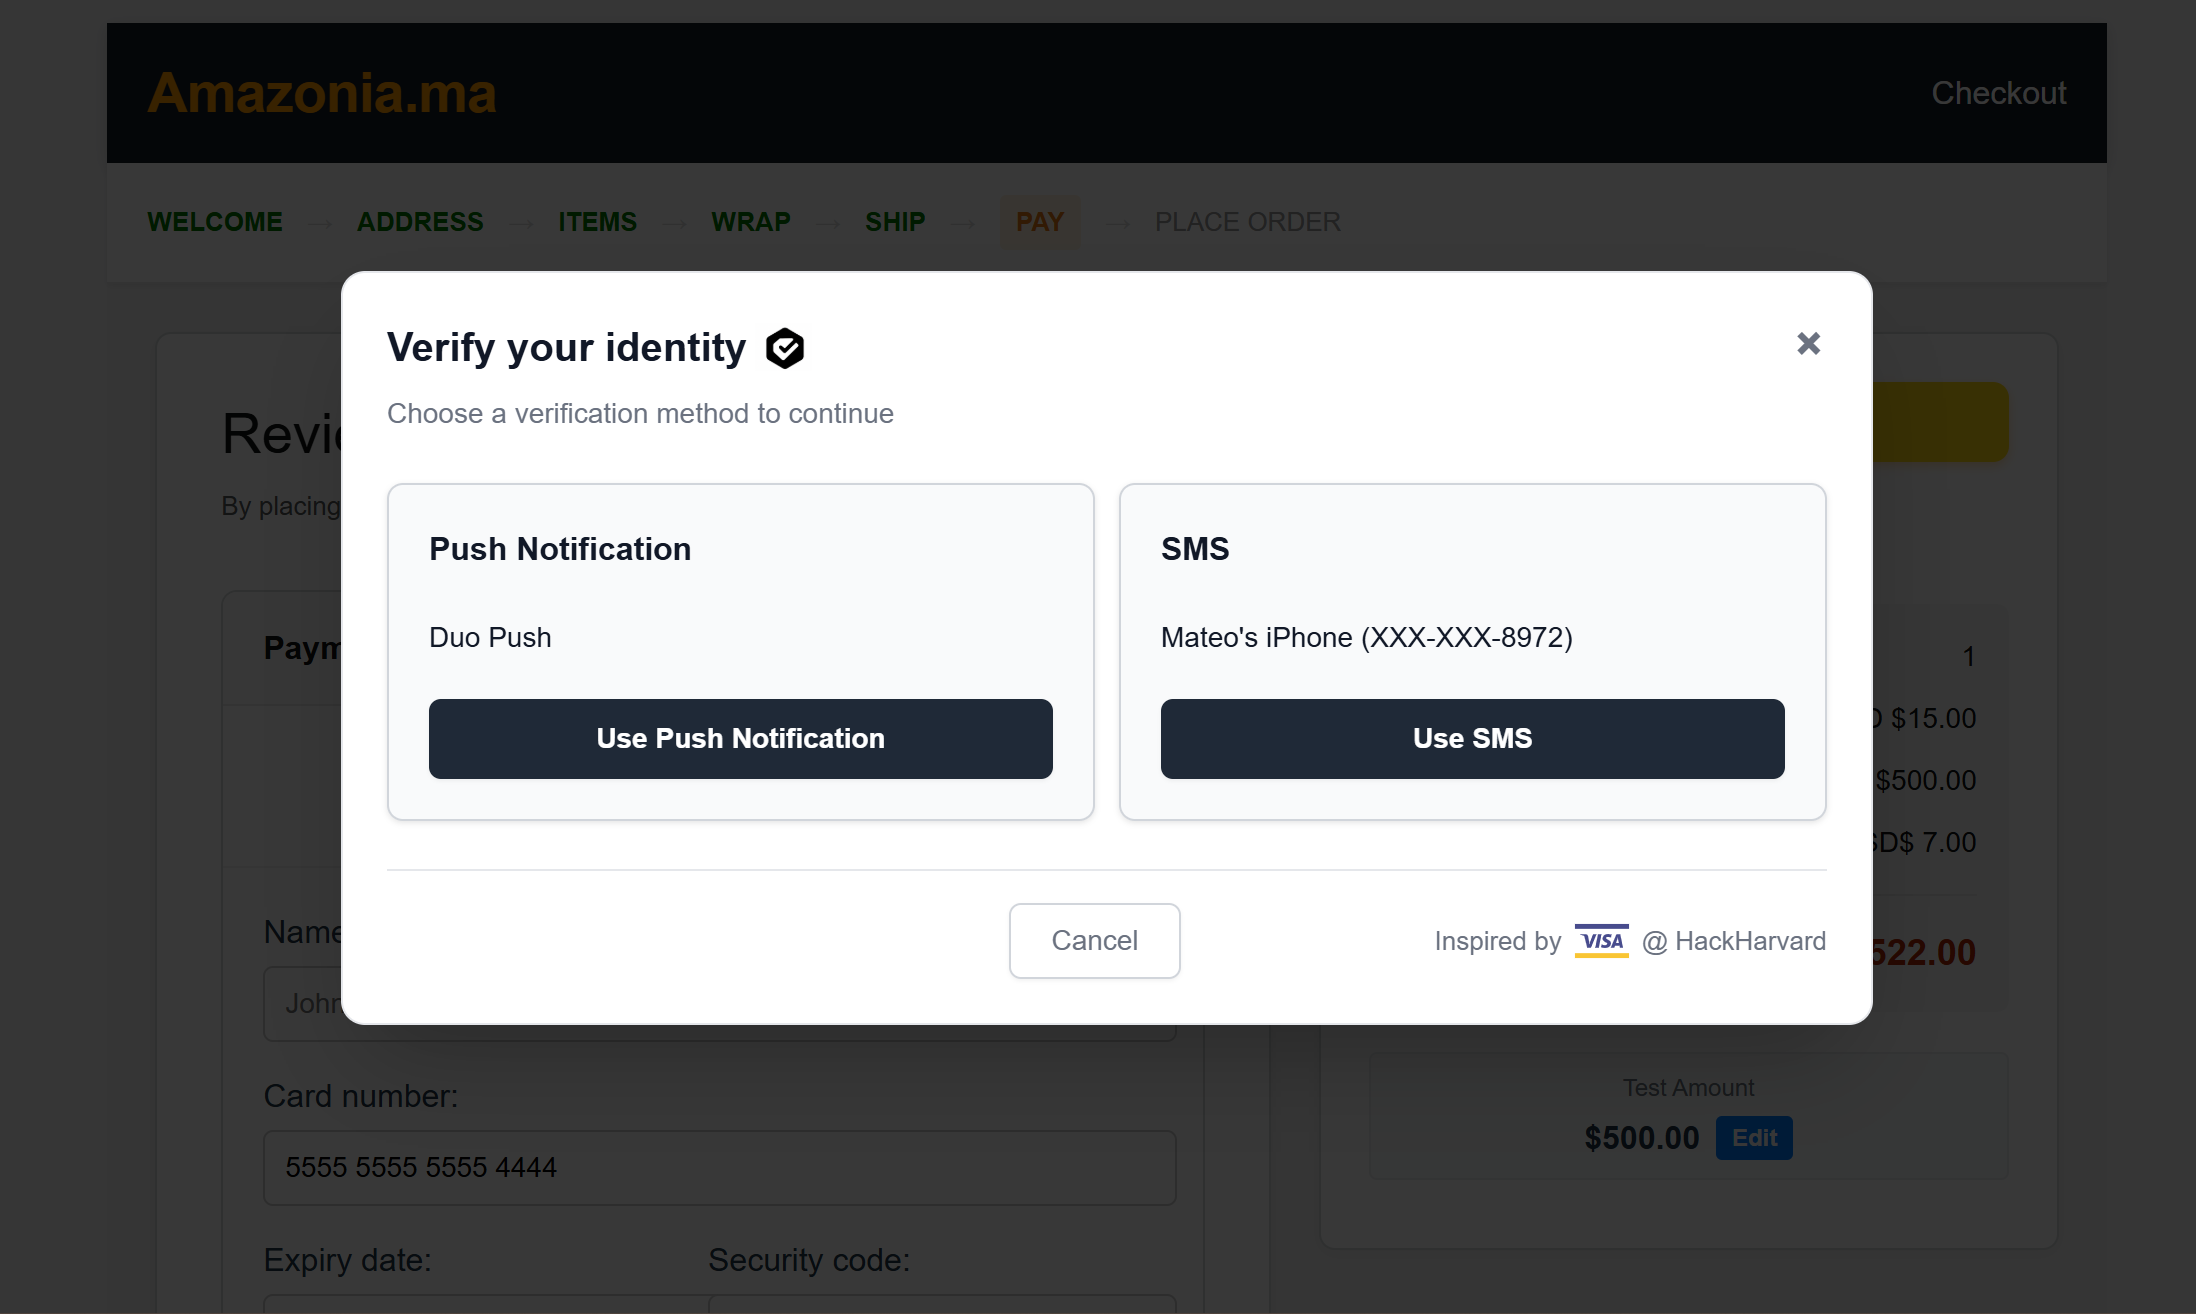
Task: Click the verified shield badge icon
Action: [x=785, y=348]
